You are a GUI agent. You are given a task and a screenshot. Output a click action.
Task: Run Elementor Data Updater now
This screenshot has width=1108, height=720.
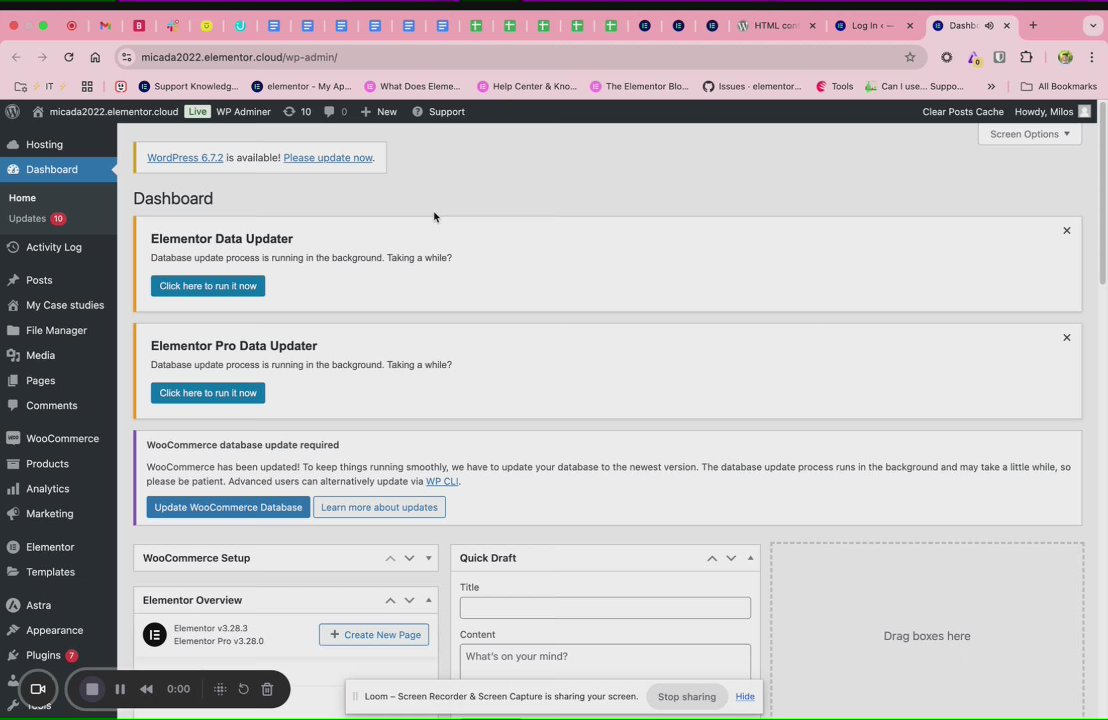(x=208, y=286)
